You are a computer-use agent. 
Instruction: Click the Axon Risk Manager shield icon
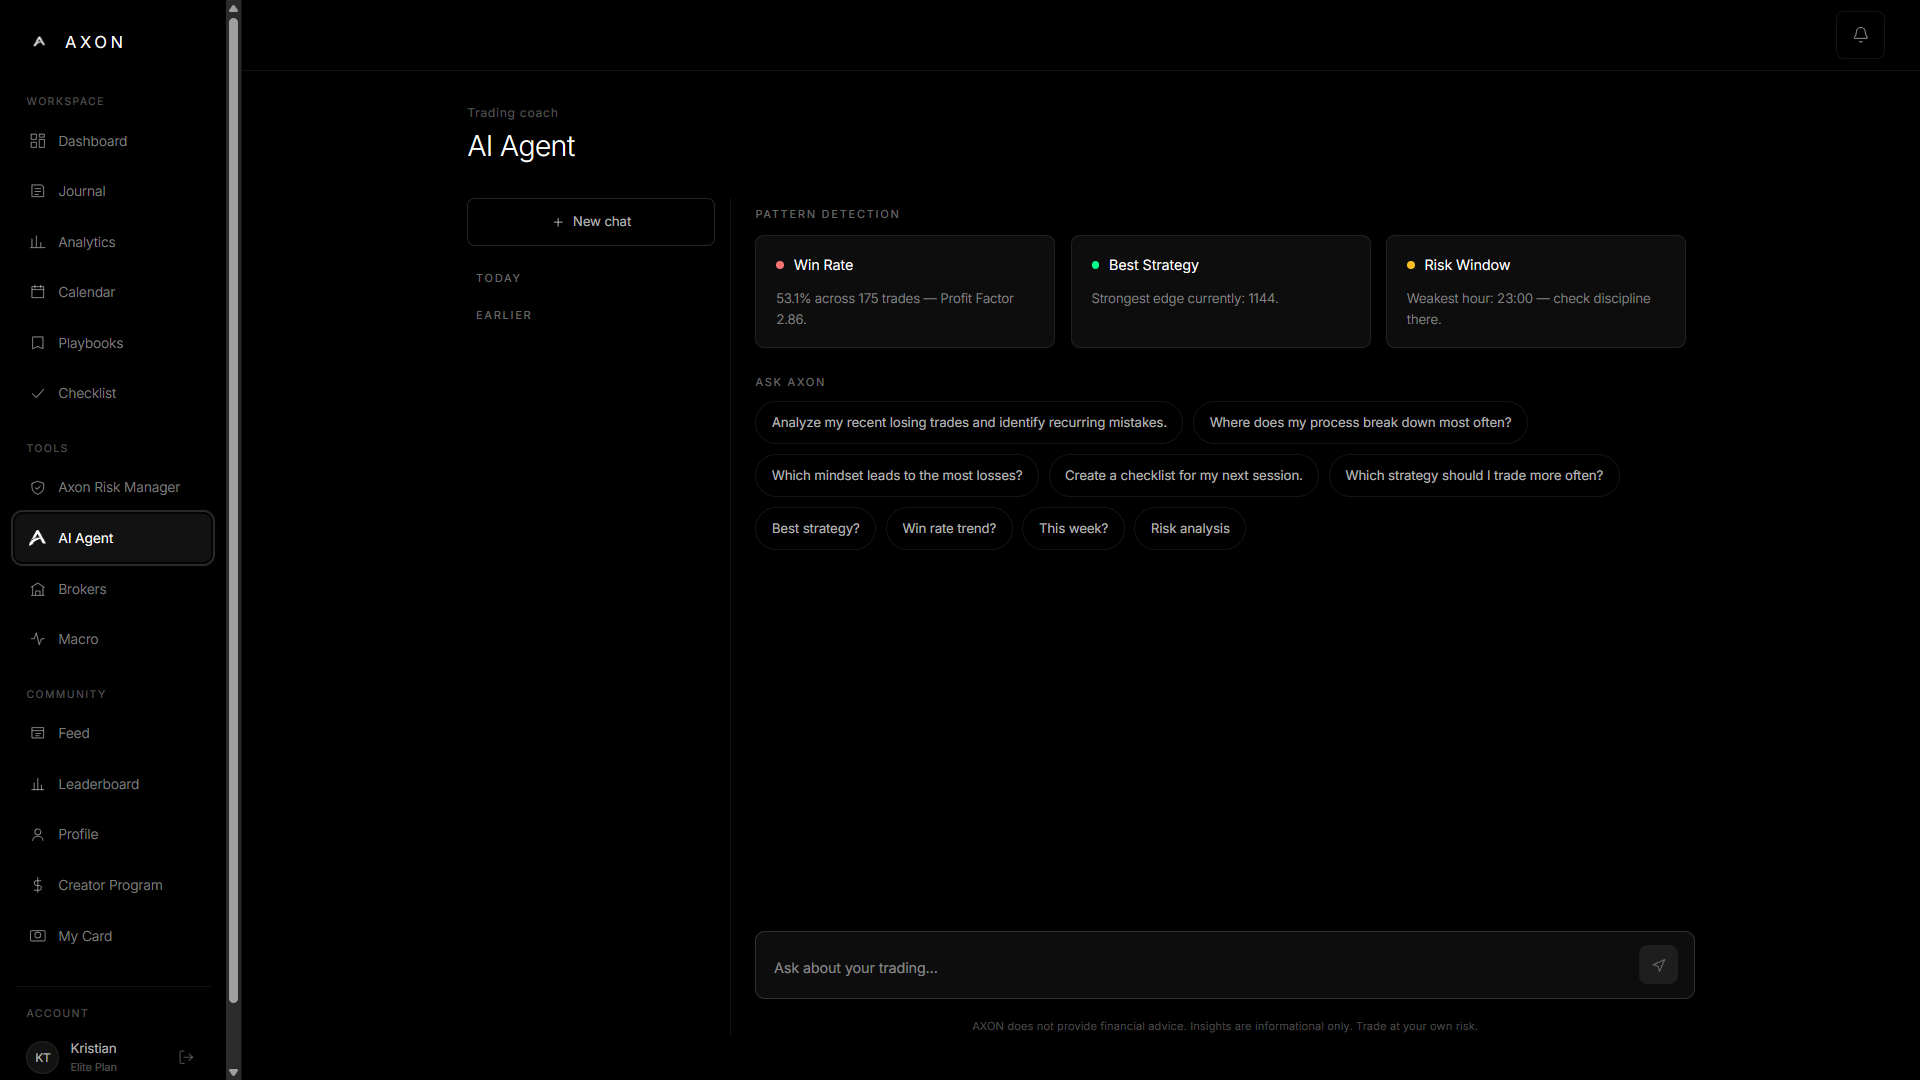tap(38, 487)
